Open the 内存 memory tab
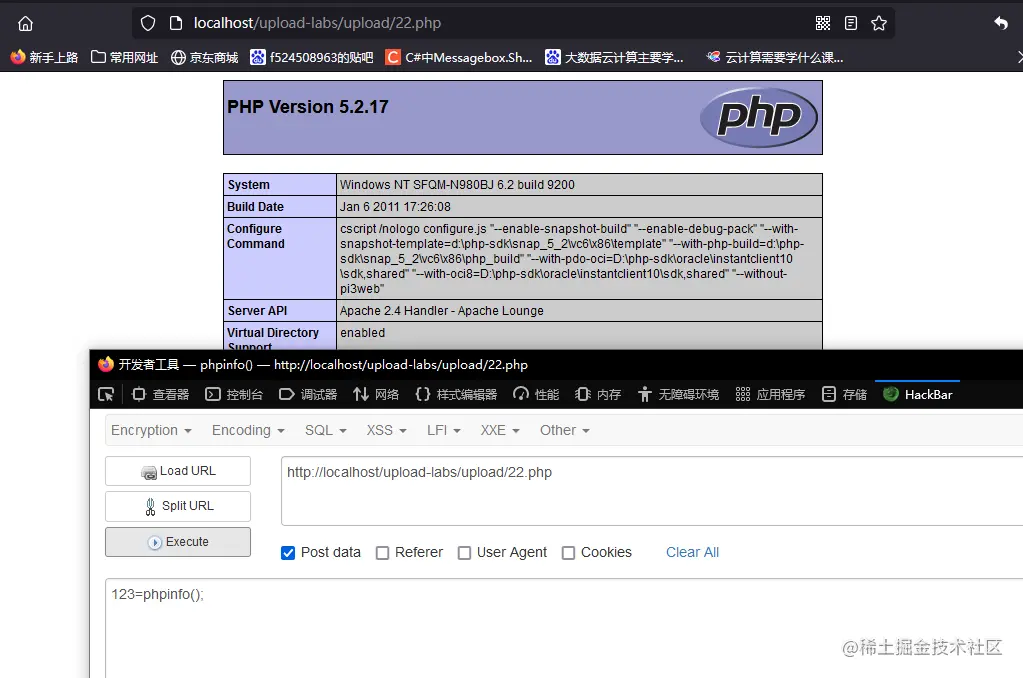The image size is (1023, 678). (x=598, y=395)
